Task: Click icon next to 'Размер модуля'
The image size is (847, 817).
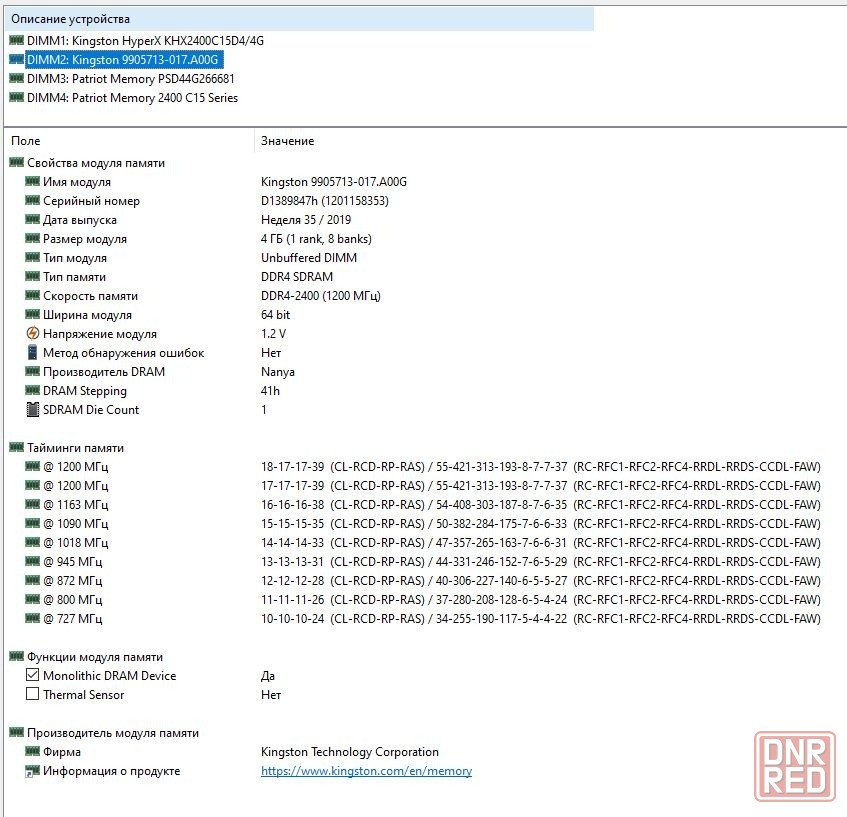Action: coord(32,238)
